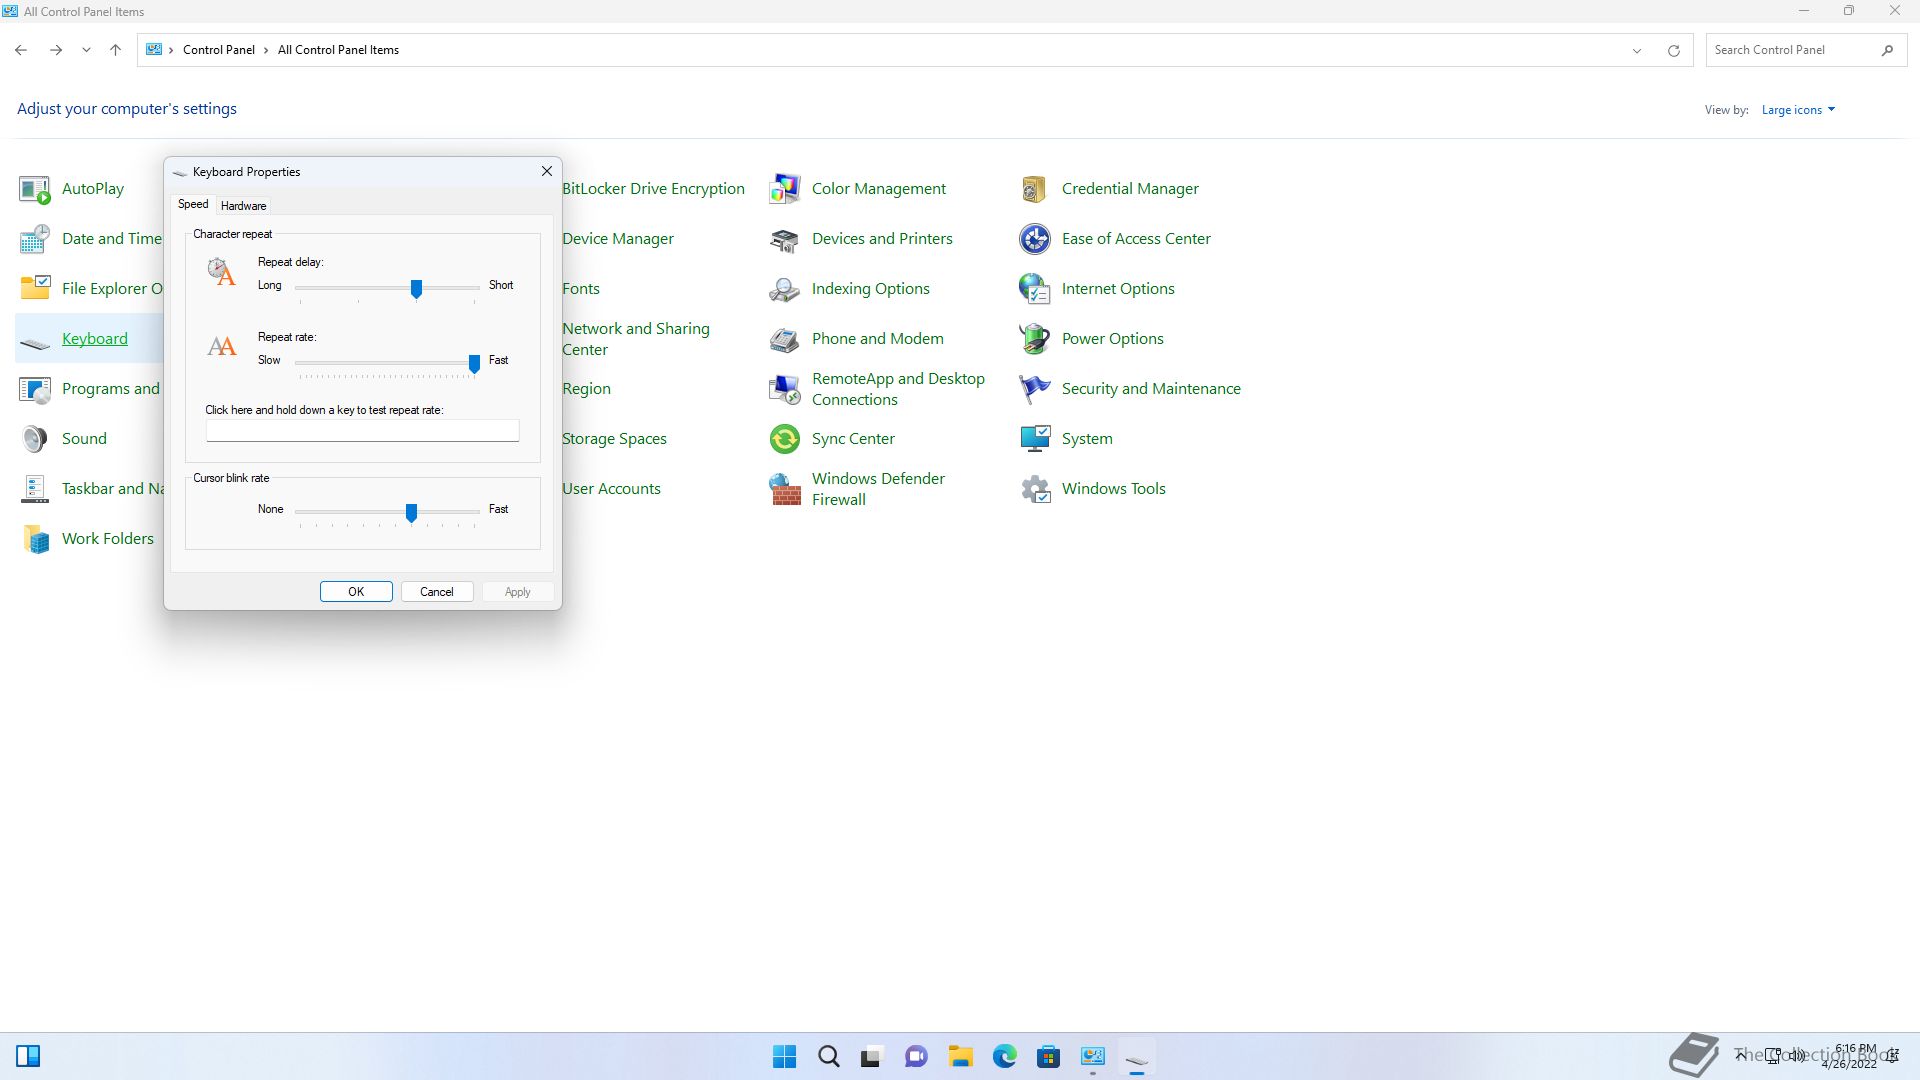Screen dimensions: 1920x1080
Task: Launch Microsoft Edge from the taskbar
Action: click(x=1004, y=1056)
